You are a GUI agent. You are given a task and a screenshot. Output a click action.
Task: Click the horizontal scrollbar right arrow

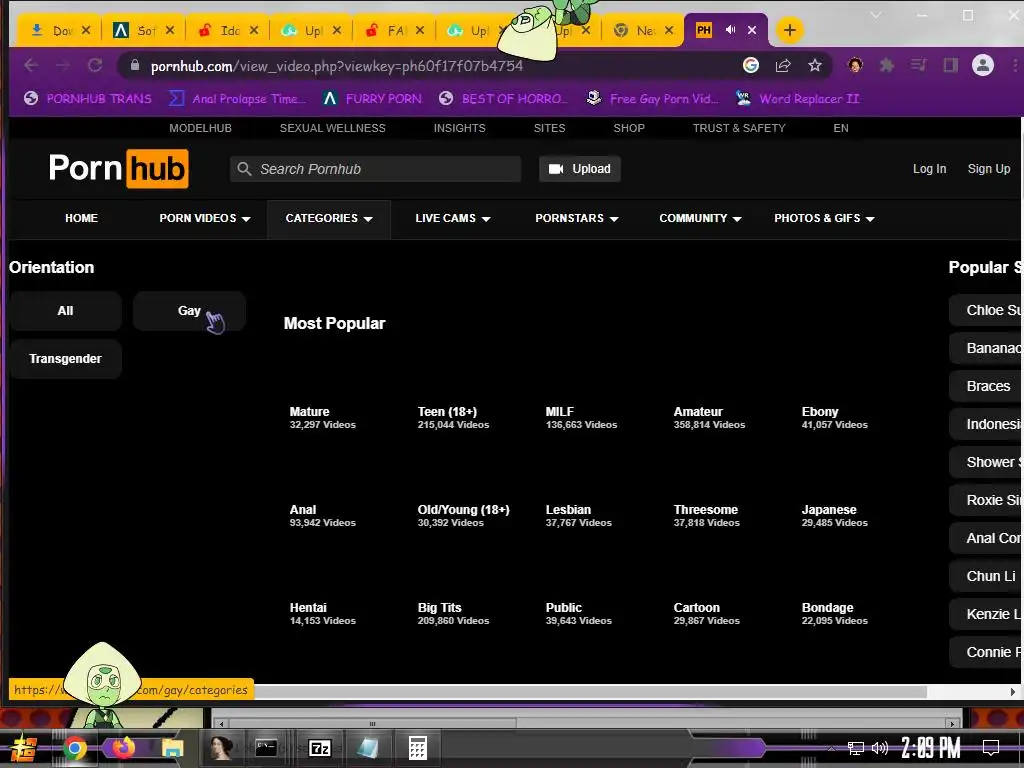(x=1013, y=692)
